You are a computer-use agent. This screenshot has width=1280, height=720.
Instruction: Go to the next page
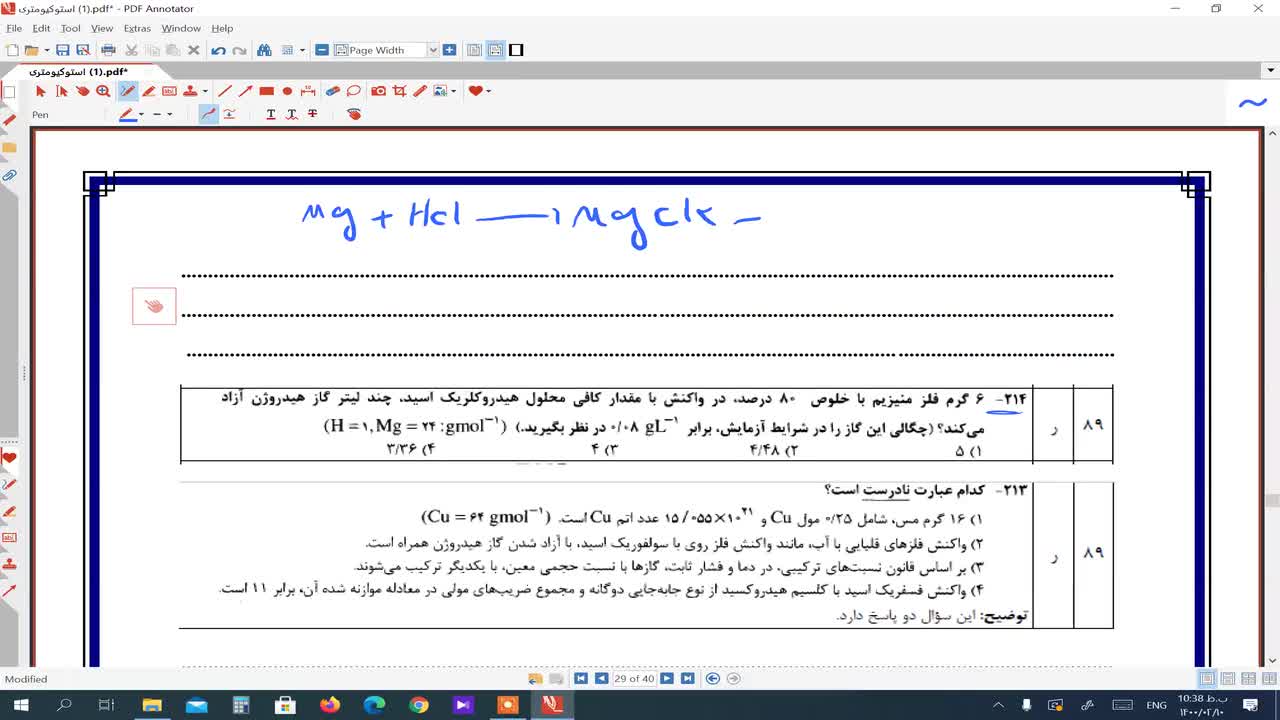[x=667, y=679]
